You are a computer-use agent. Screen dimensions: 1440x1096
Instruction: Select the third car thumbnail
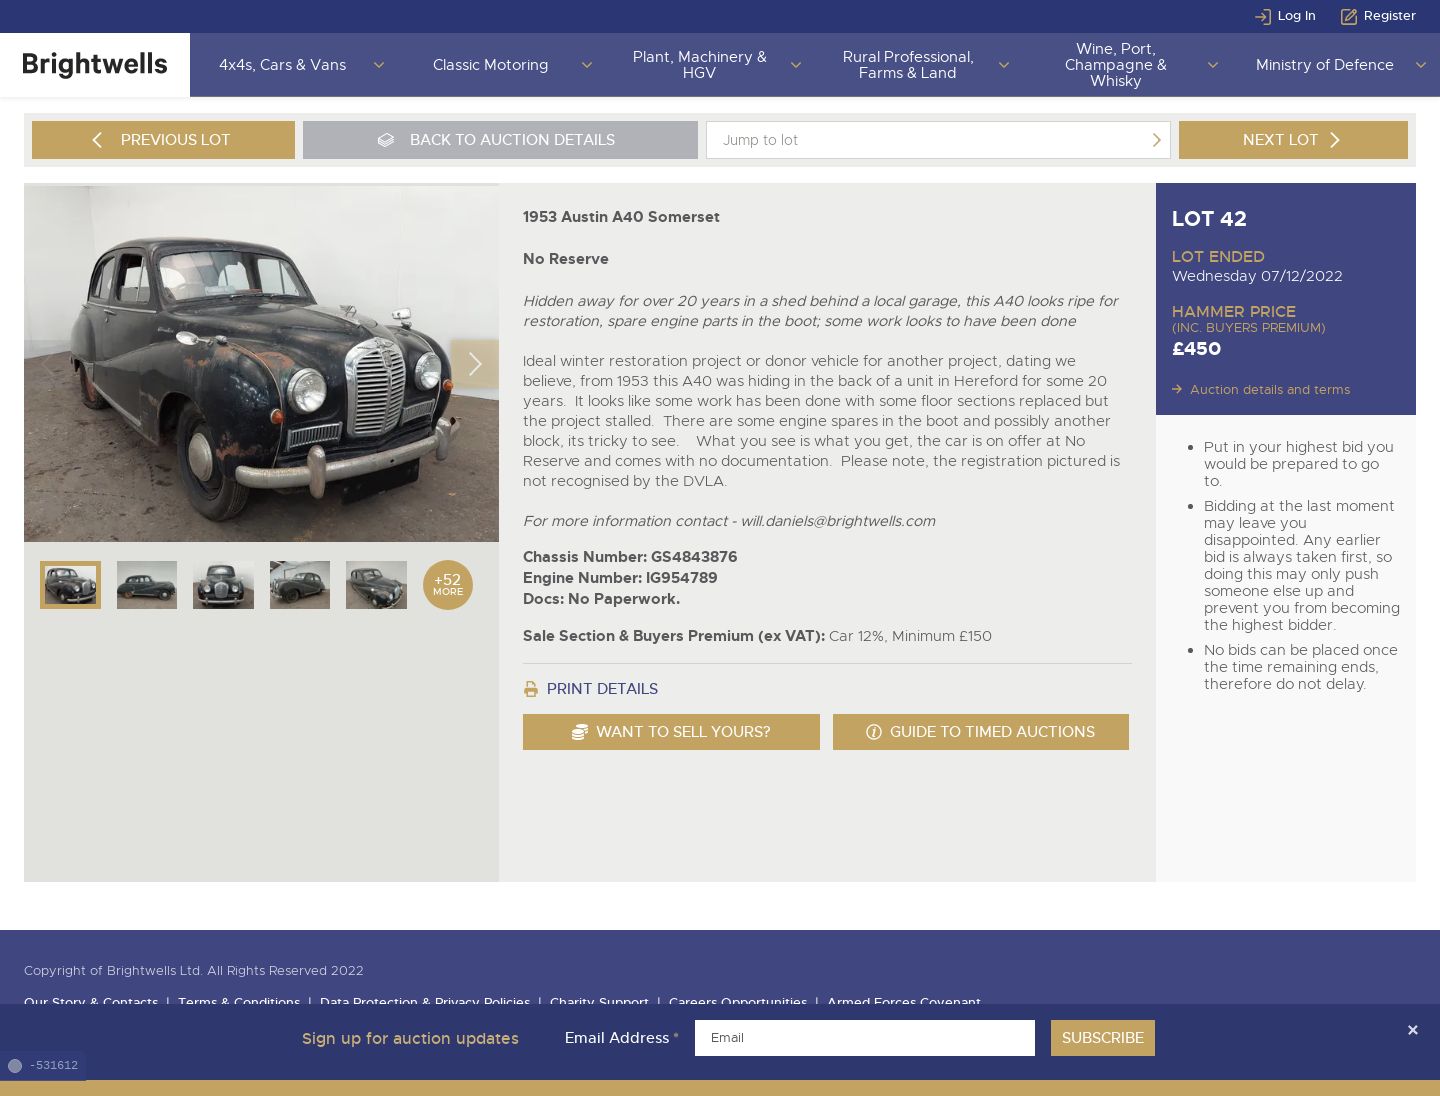pos(223,585)
